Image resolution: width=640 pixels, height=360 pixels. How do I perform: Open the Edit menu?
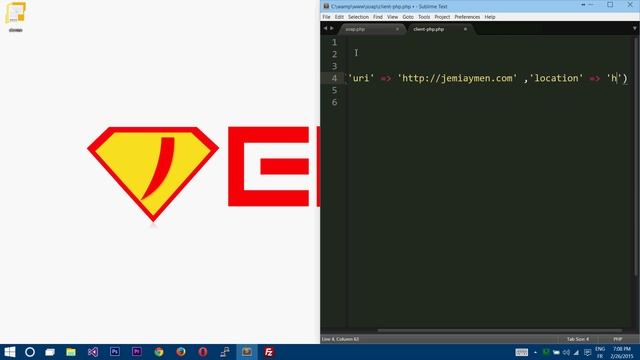pyautogui.click(x=339, y=17)
